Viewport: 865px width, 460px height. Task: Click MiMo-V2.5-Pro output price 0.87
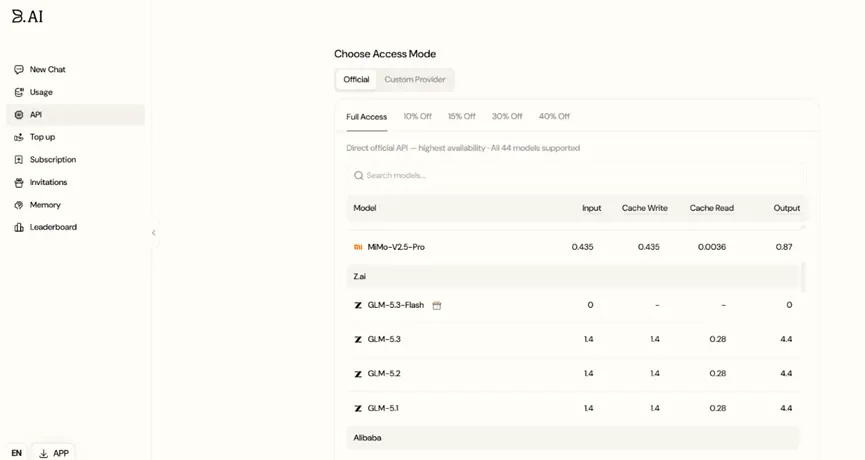point(784,247)
